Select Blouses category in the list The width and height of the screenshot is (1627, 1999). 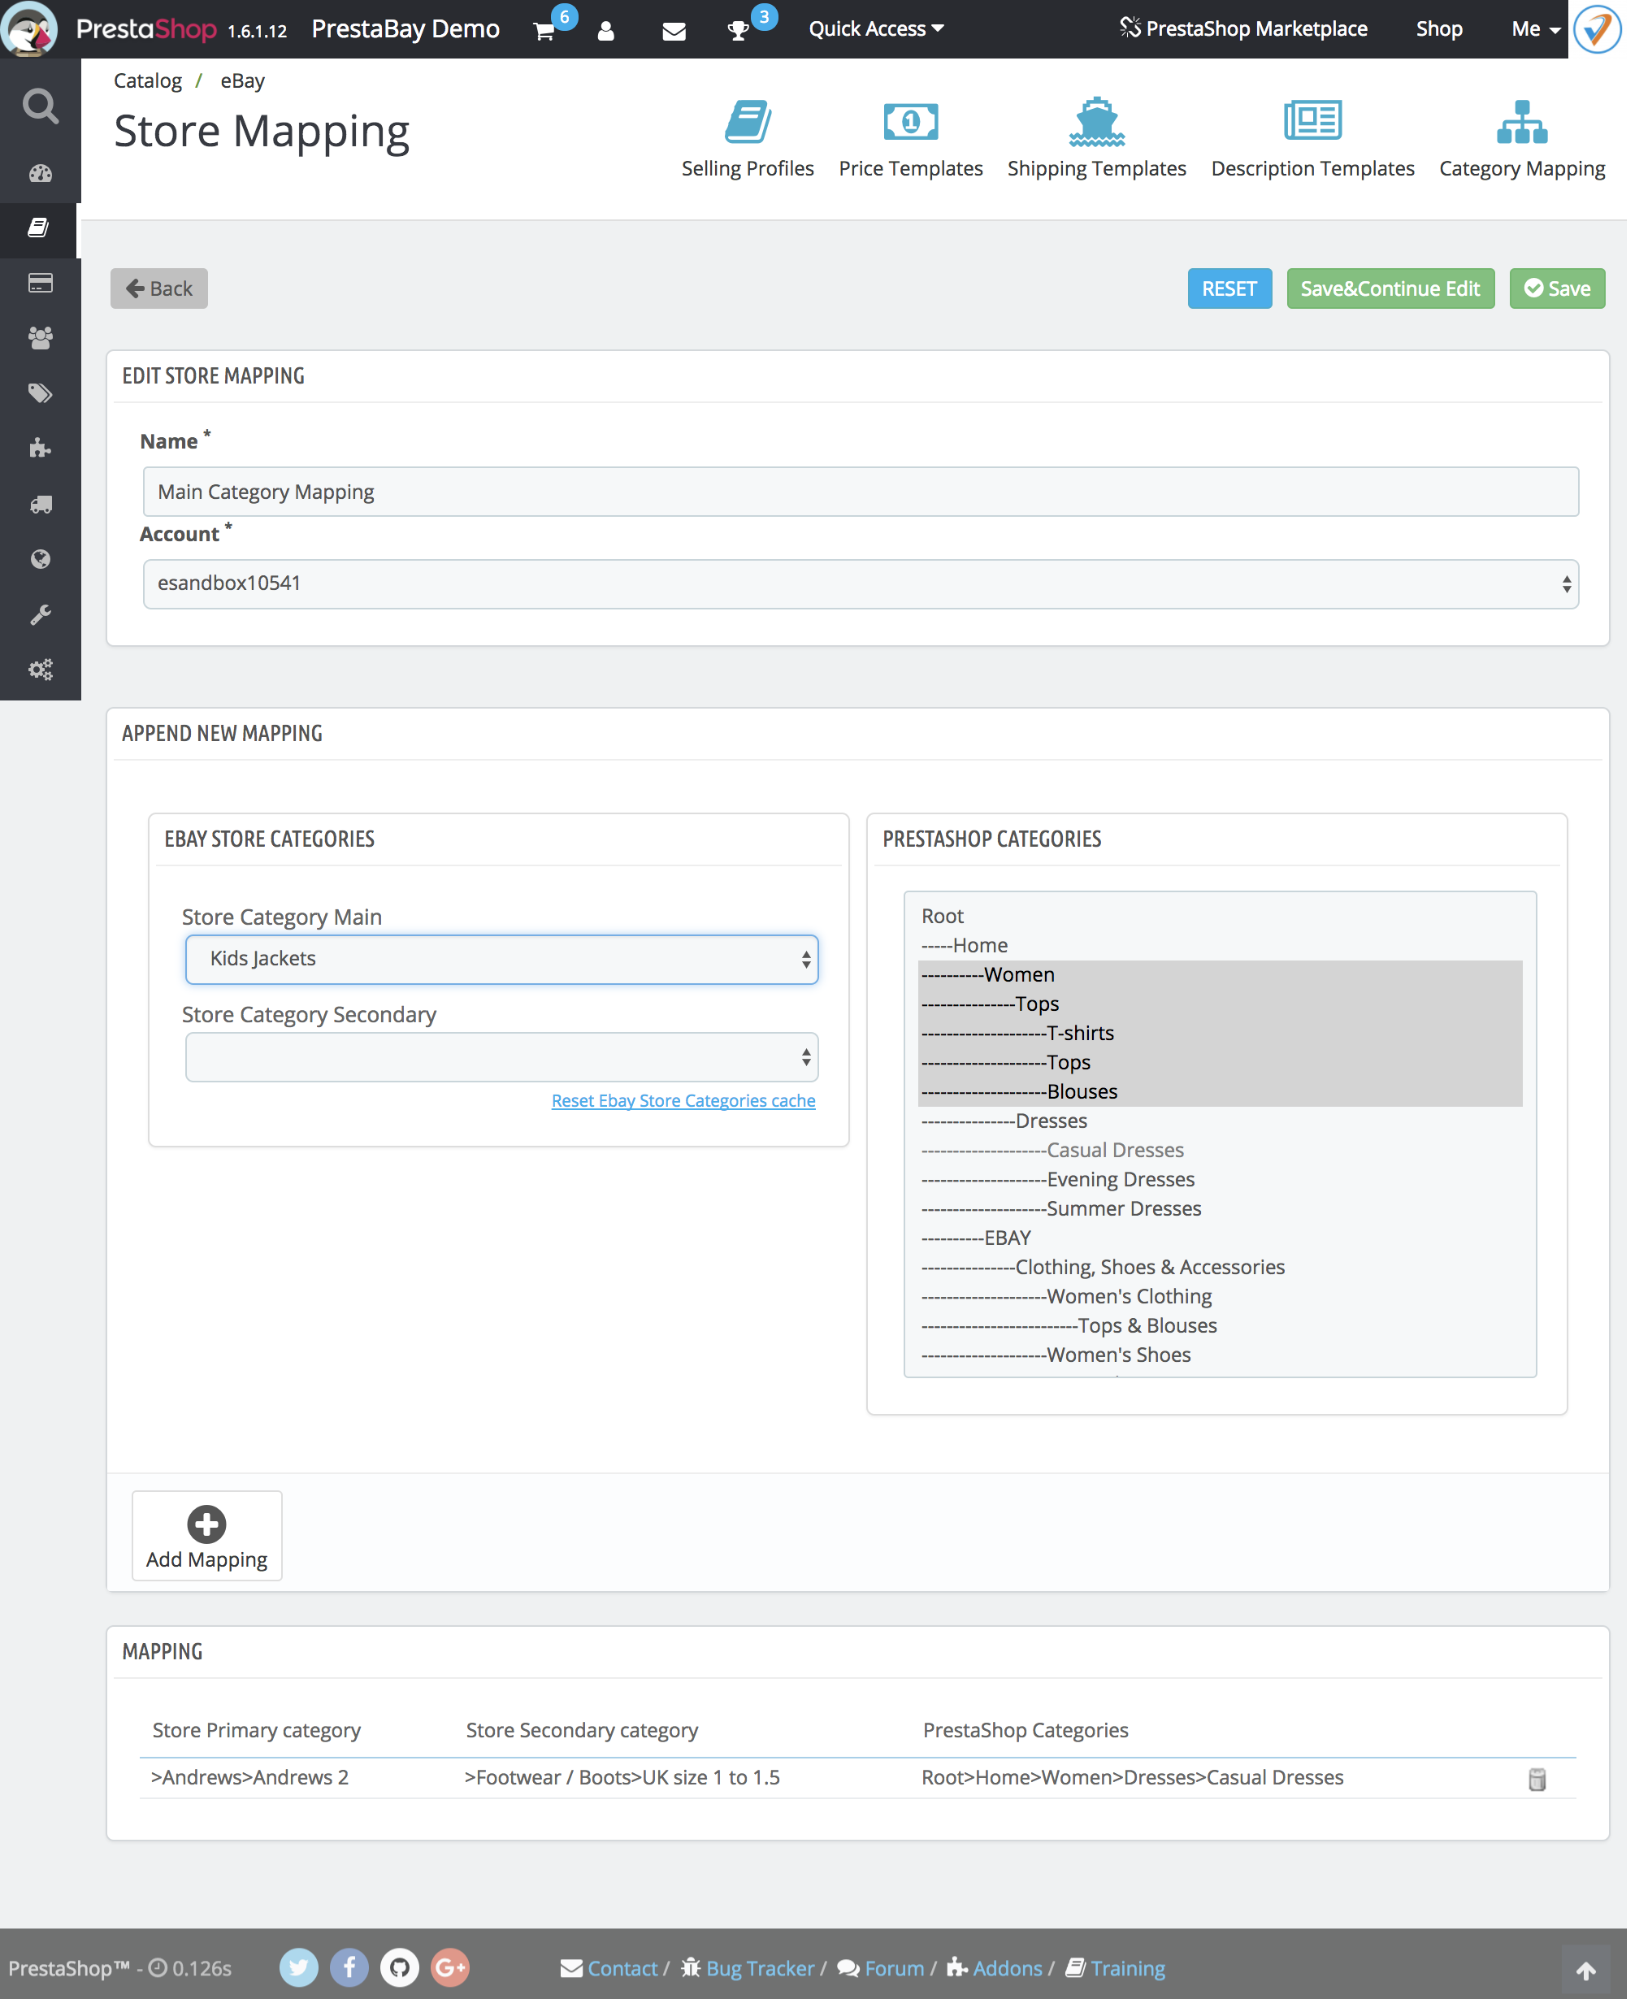pyautogui.click(x=1220, y=1092)
